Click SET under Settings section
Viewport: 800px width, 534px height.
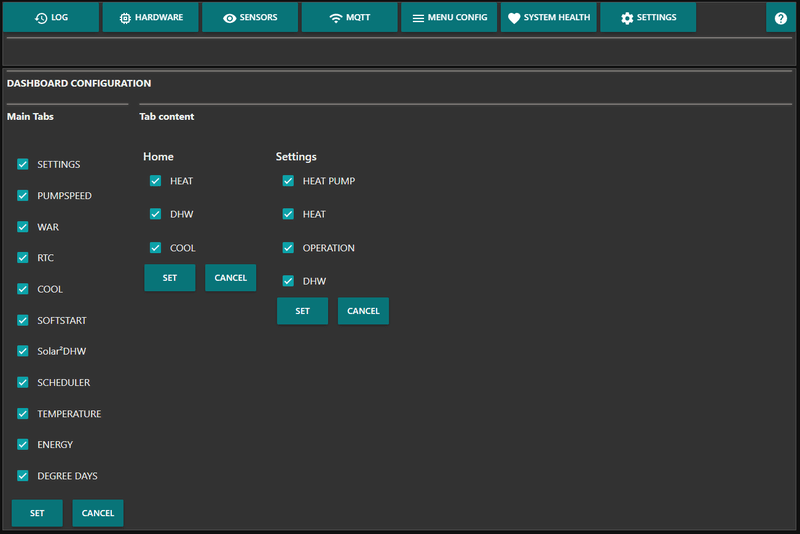303,311
